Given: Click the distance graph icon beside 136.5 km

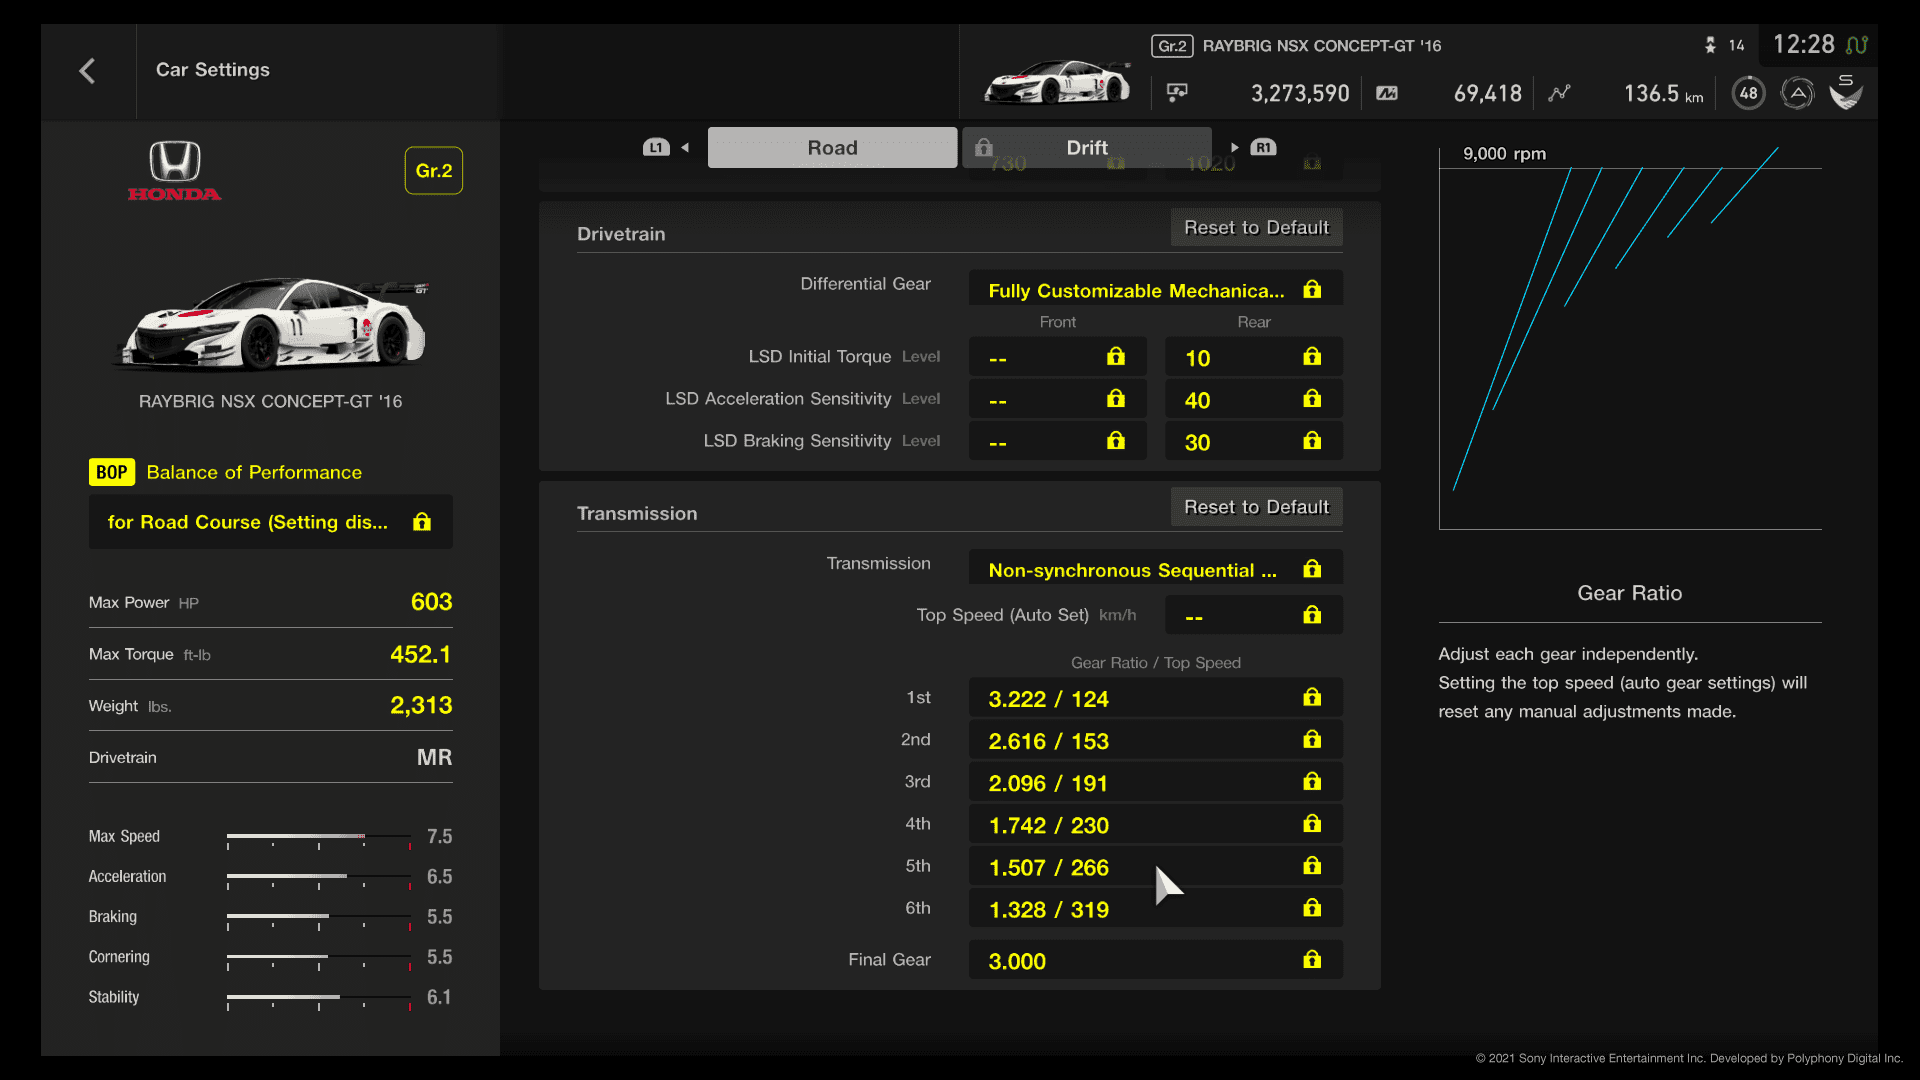Looking at the screenshot, I should coord(1559,93).
